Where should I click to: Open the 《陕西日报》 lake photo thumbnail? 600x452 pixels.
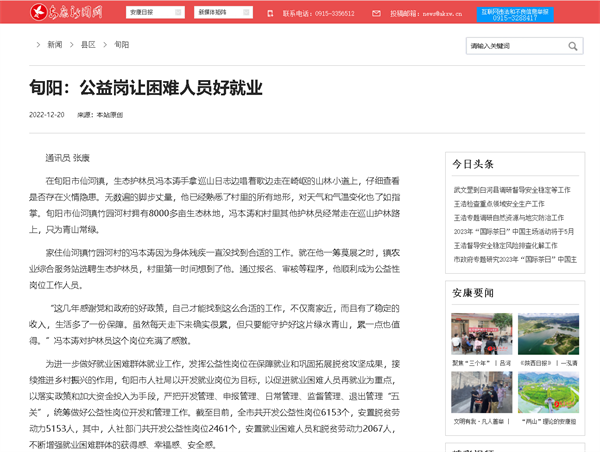tap(548, 335)
